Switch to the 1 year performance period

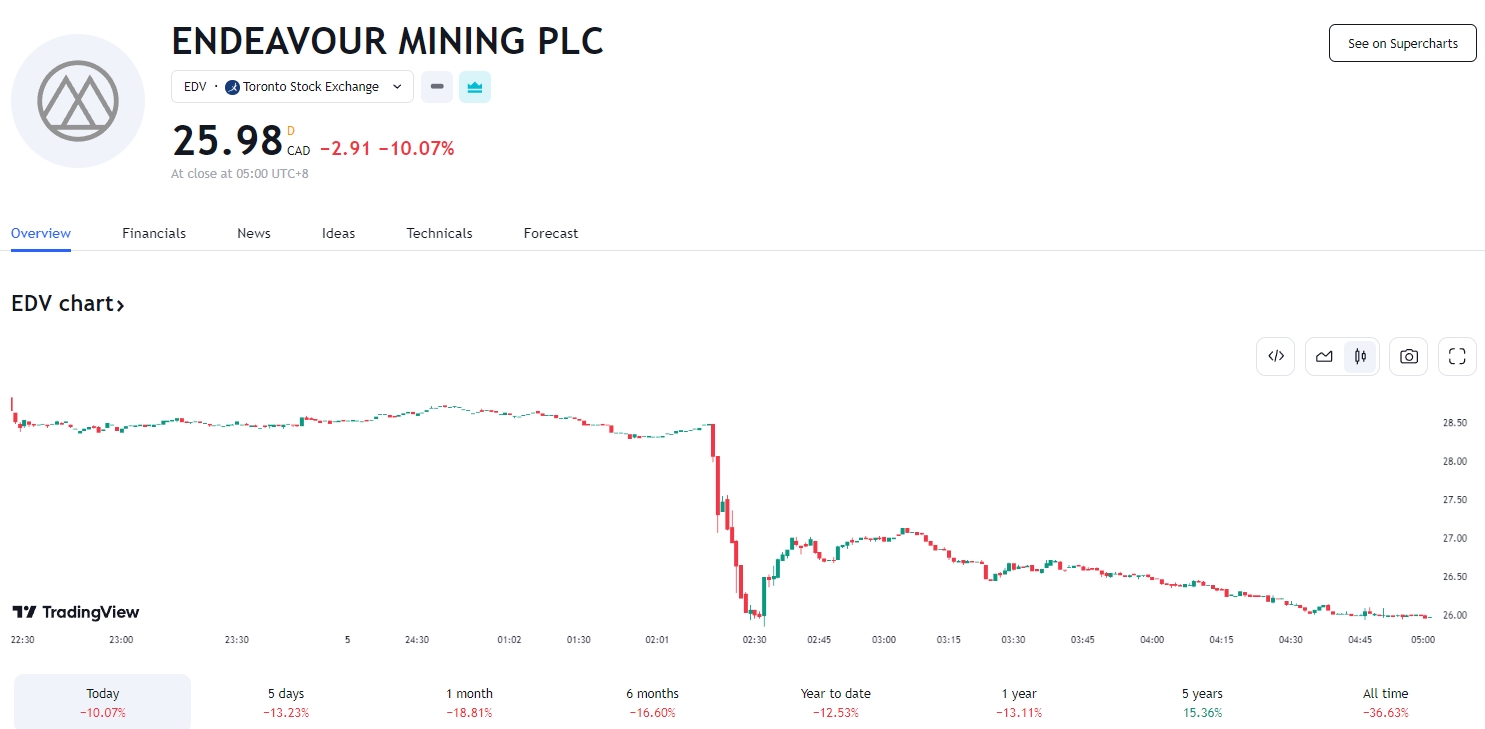pos(1019,702)
